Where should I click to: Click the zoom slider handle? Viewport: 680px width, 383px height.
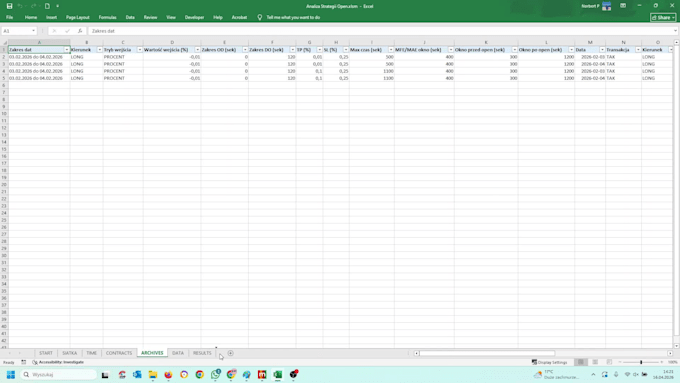coord(641,362)
